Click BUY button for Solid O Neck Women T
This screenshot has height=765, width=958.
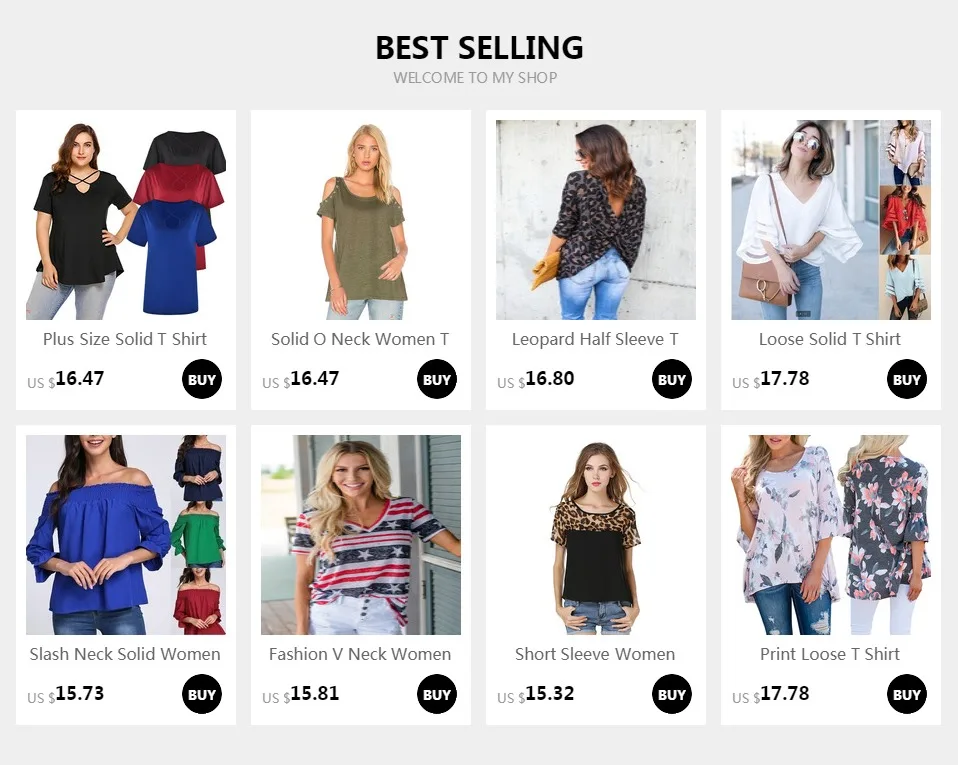point(437,379)
